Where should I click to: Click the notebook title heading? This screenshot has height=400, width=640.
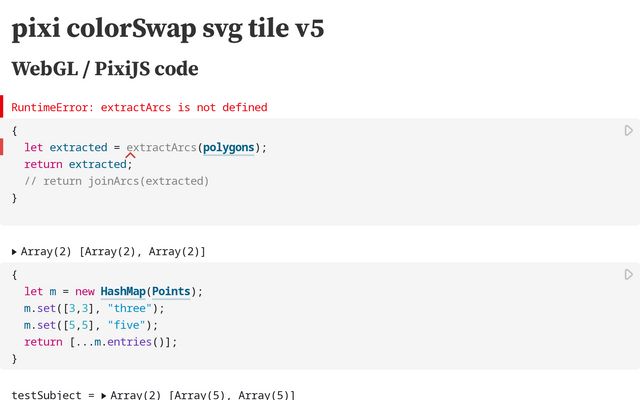(x=167, y=28)
